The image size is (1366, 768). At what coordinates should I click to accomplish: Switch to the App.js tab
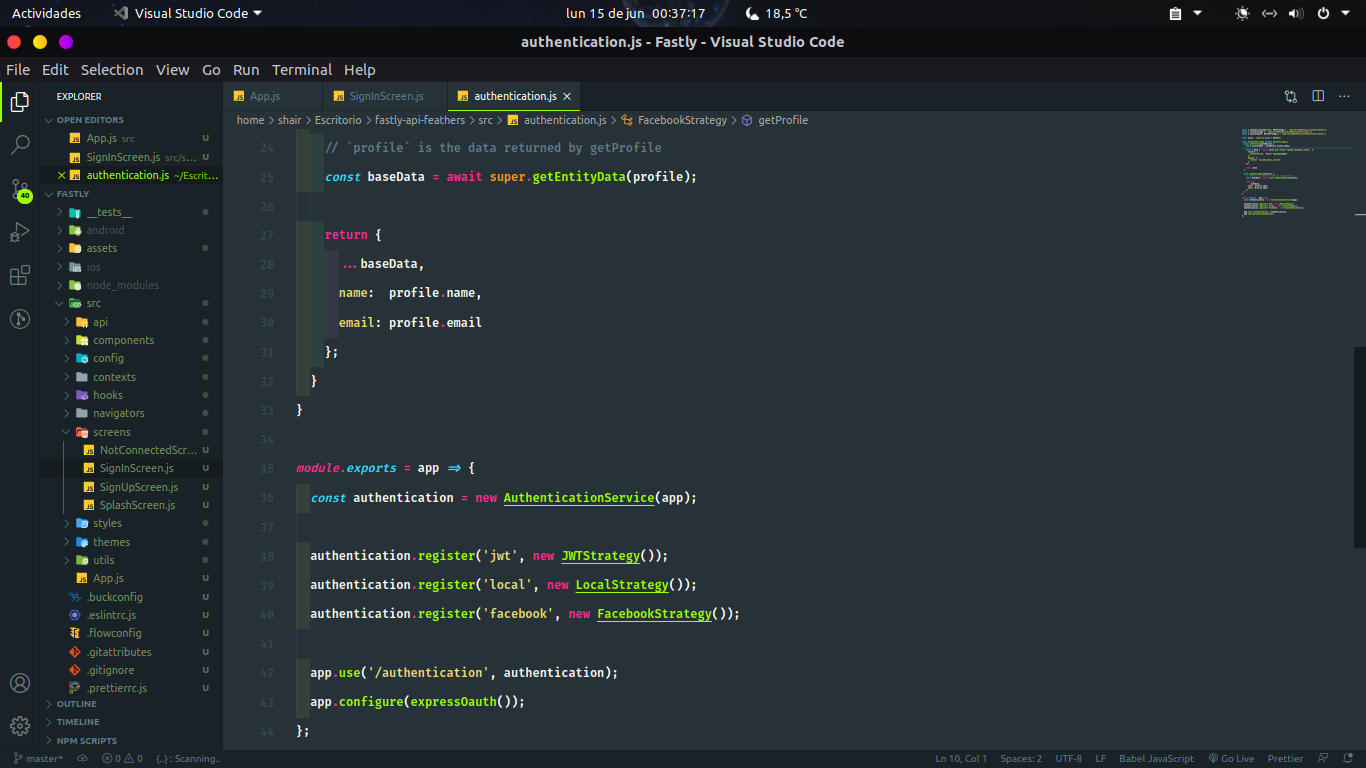click(263, 96)
